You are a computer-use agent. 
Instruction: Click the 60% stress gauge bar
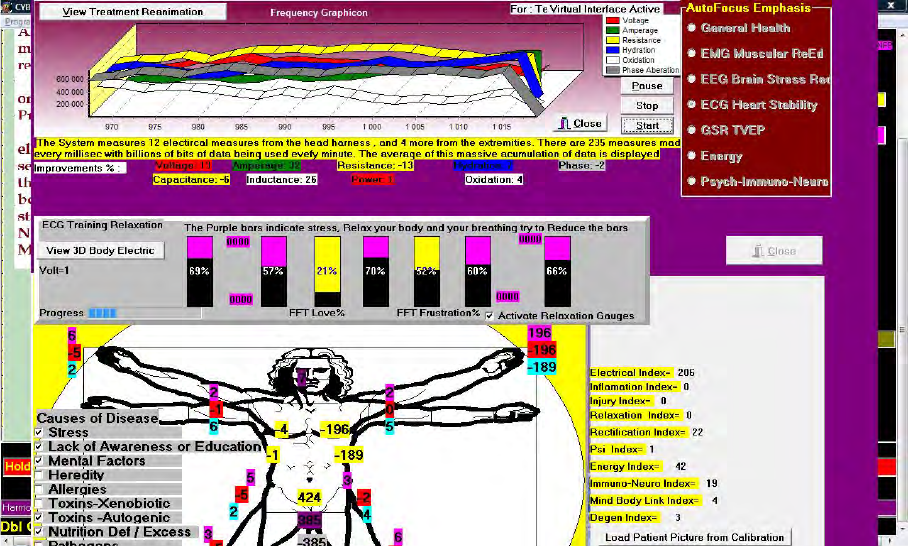[x=478, y=271]
